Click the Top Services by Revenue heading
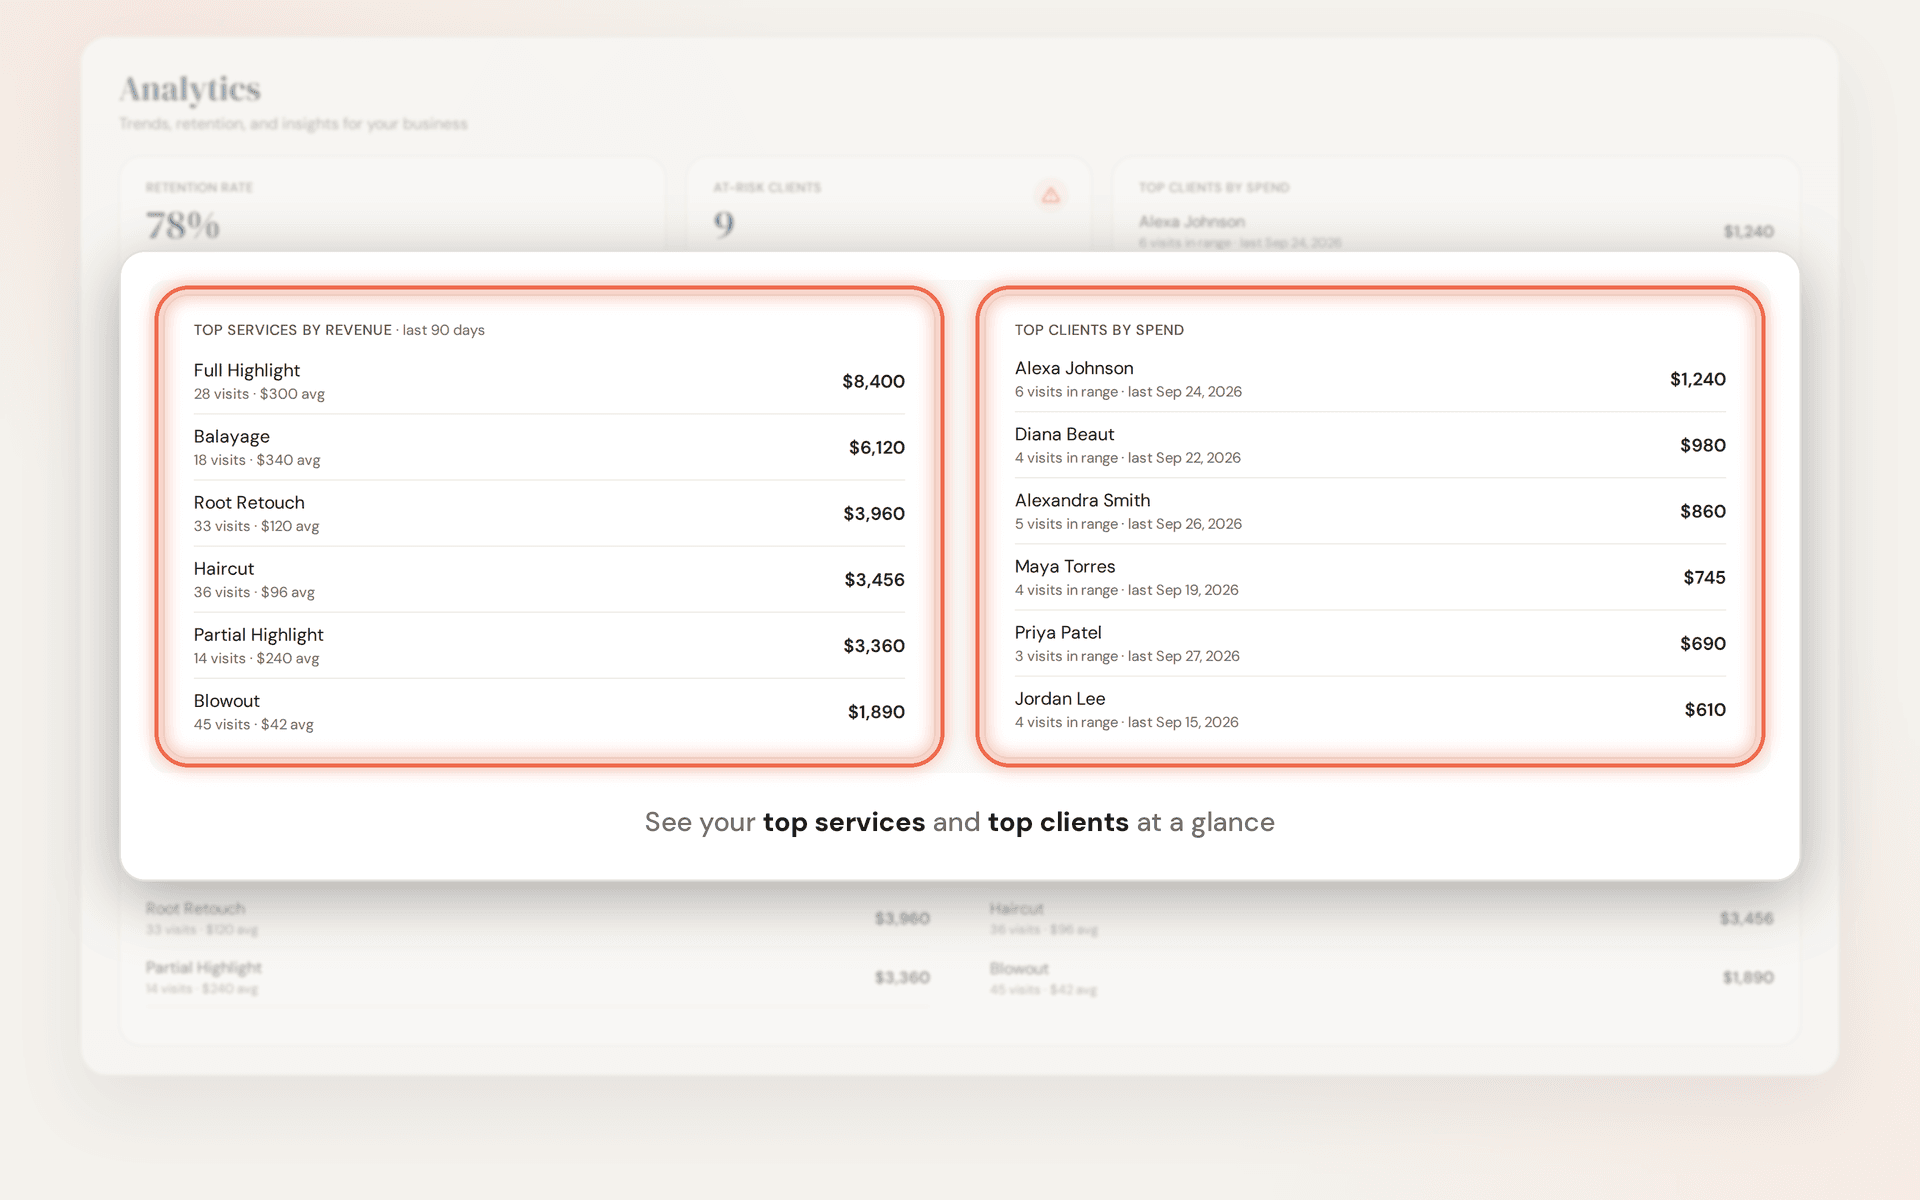 click(x=292, y=330)
